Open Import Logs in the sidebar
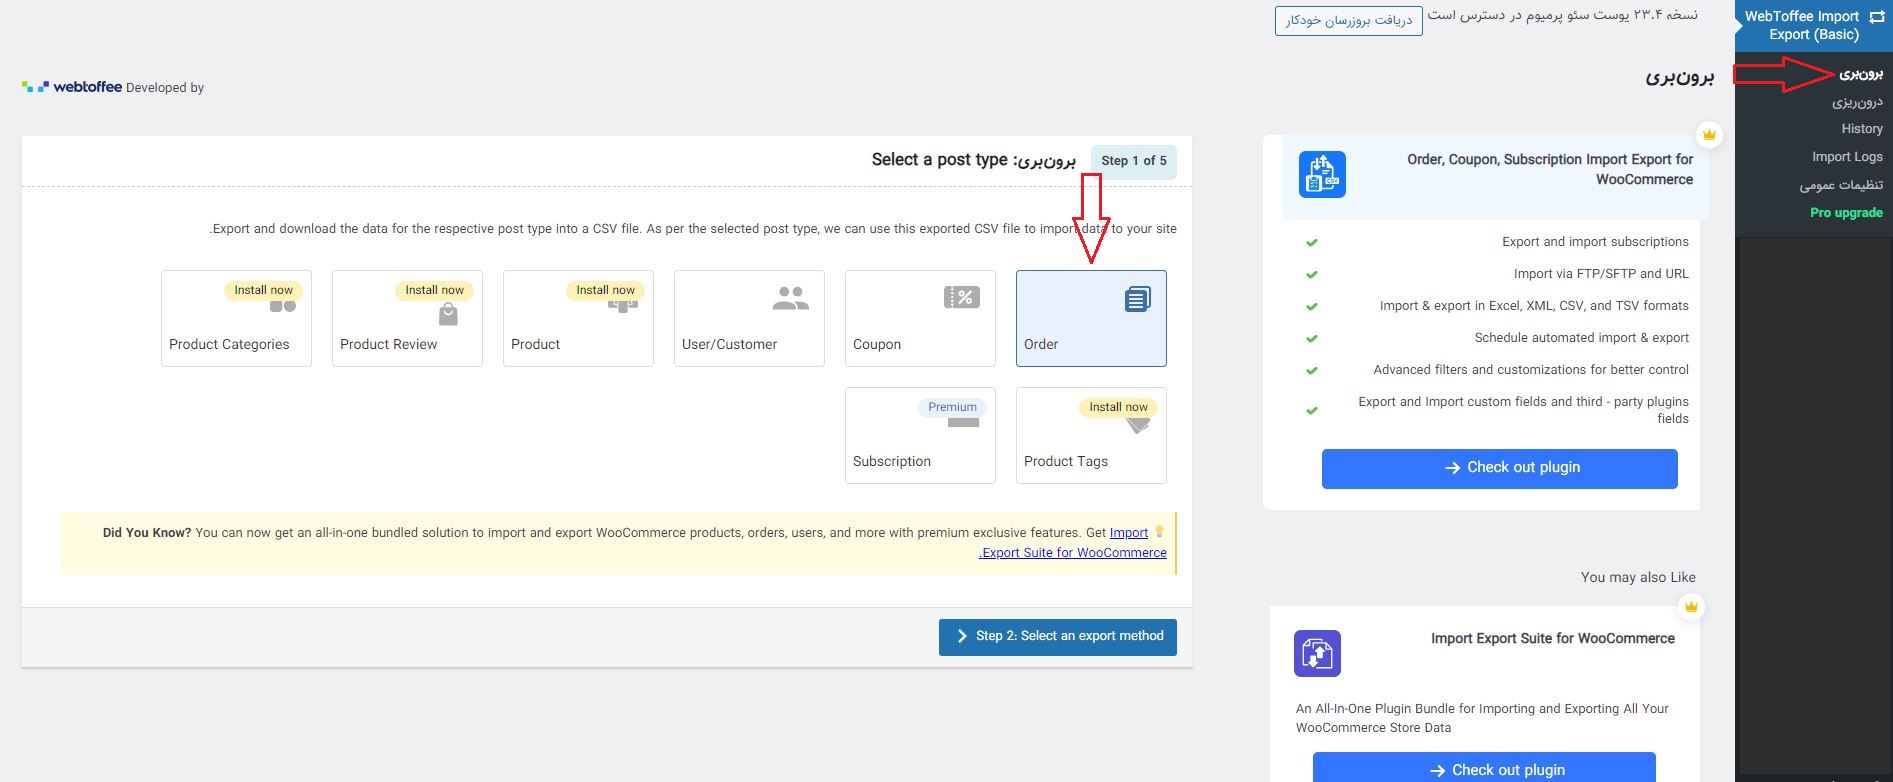 pos(1847,156)
